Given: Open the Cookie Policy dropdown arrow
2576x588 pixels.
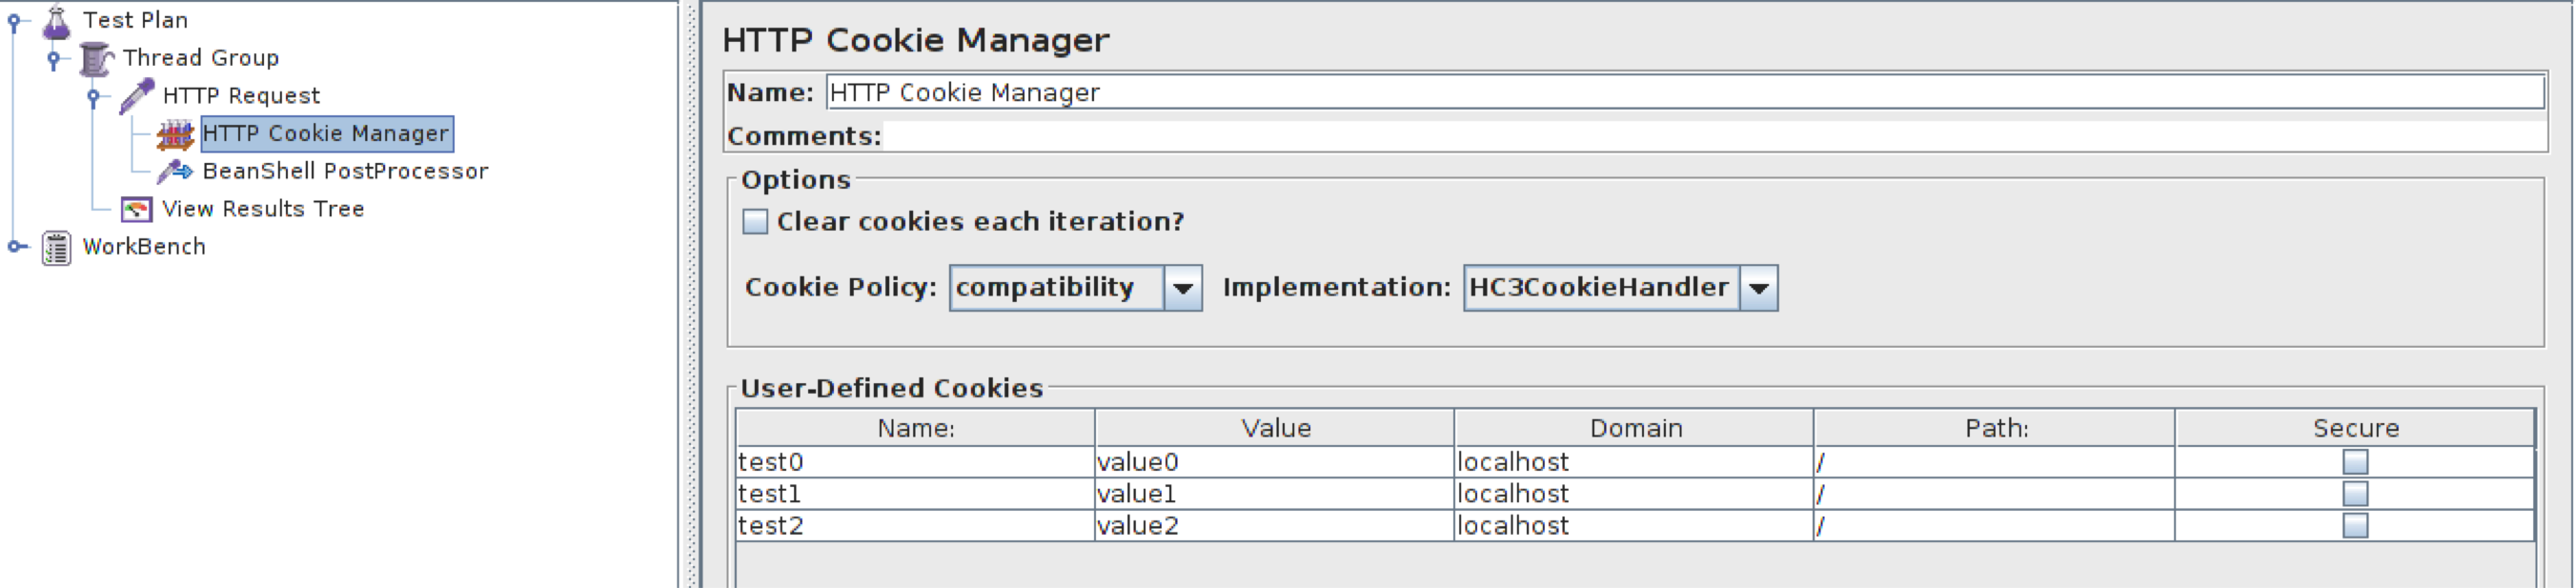Looking at the screenshot, I should [1183, 289].
